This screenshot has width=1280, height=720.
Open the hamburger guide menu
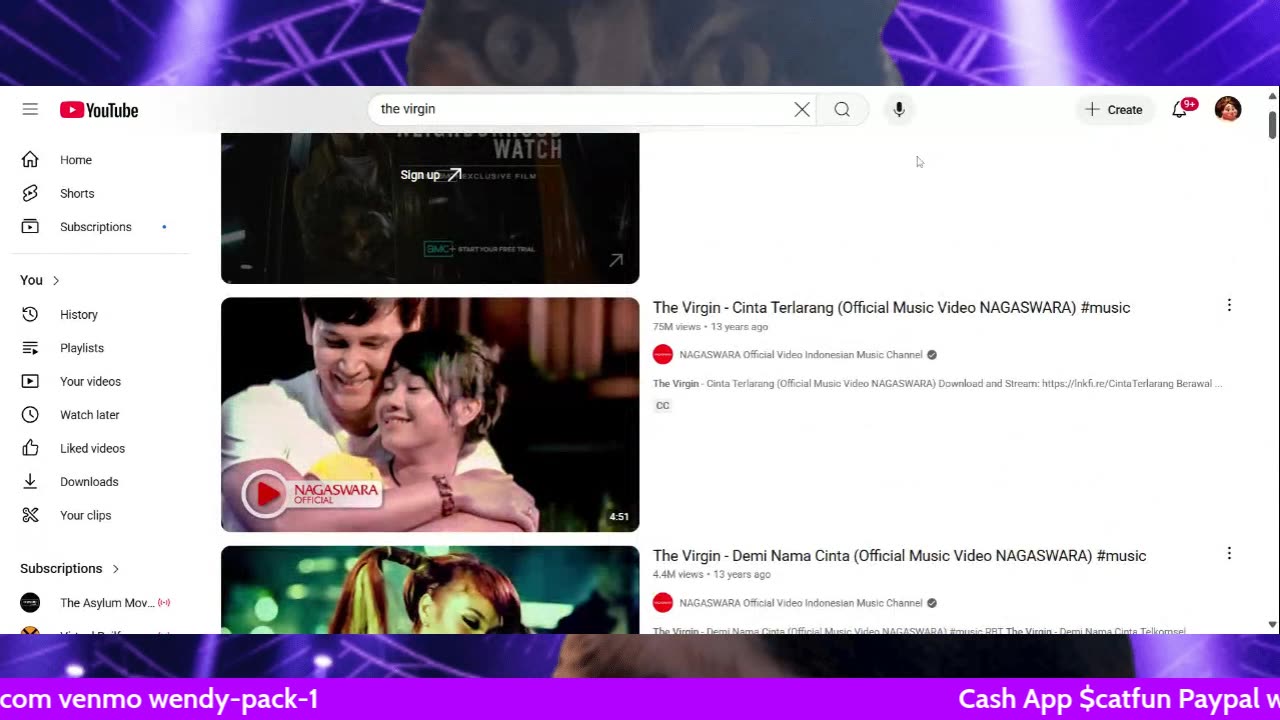coord(30,110)
